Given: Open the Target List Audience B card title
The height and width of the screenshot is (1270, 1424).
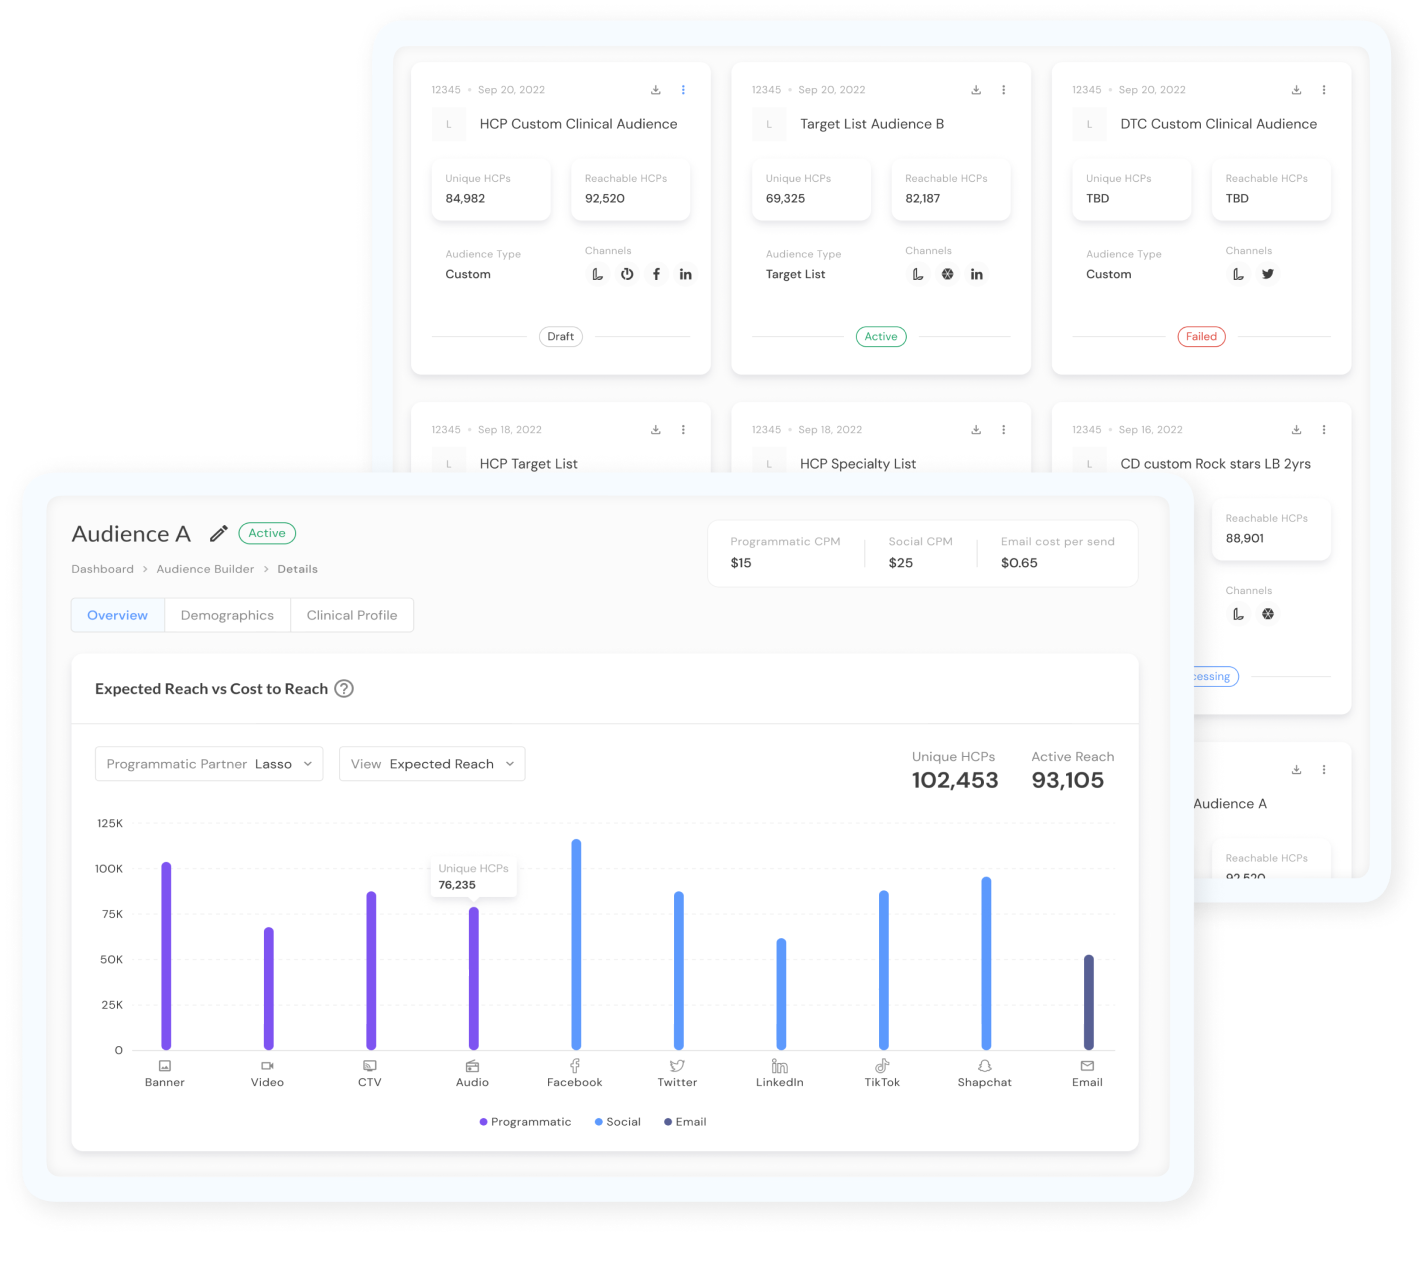Looking at the screenshot, I should tap(872, 124).
